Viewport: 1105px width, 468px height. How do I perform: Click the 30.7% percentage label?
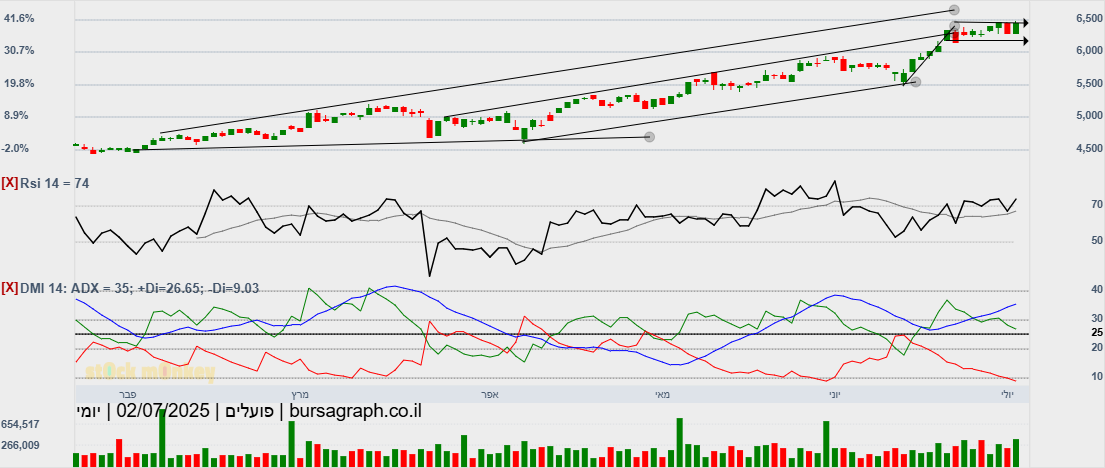(20, 51)
